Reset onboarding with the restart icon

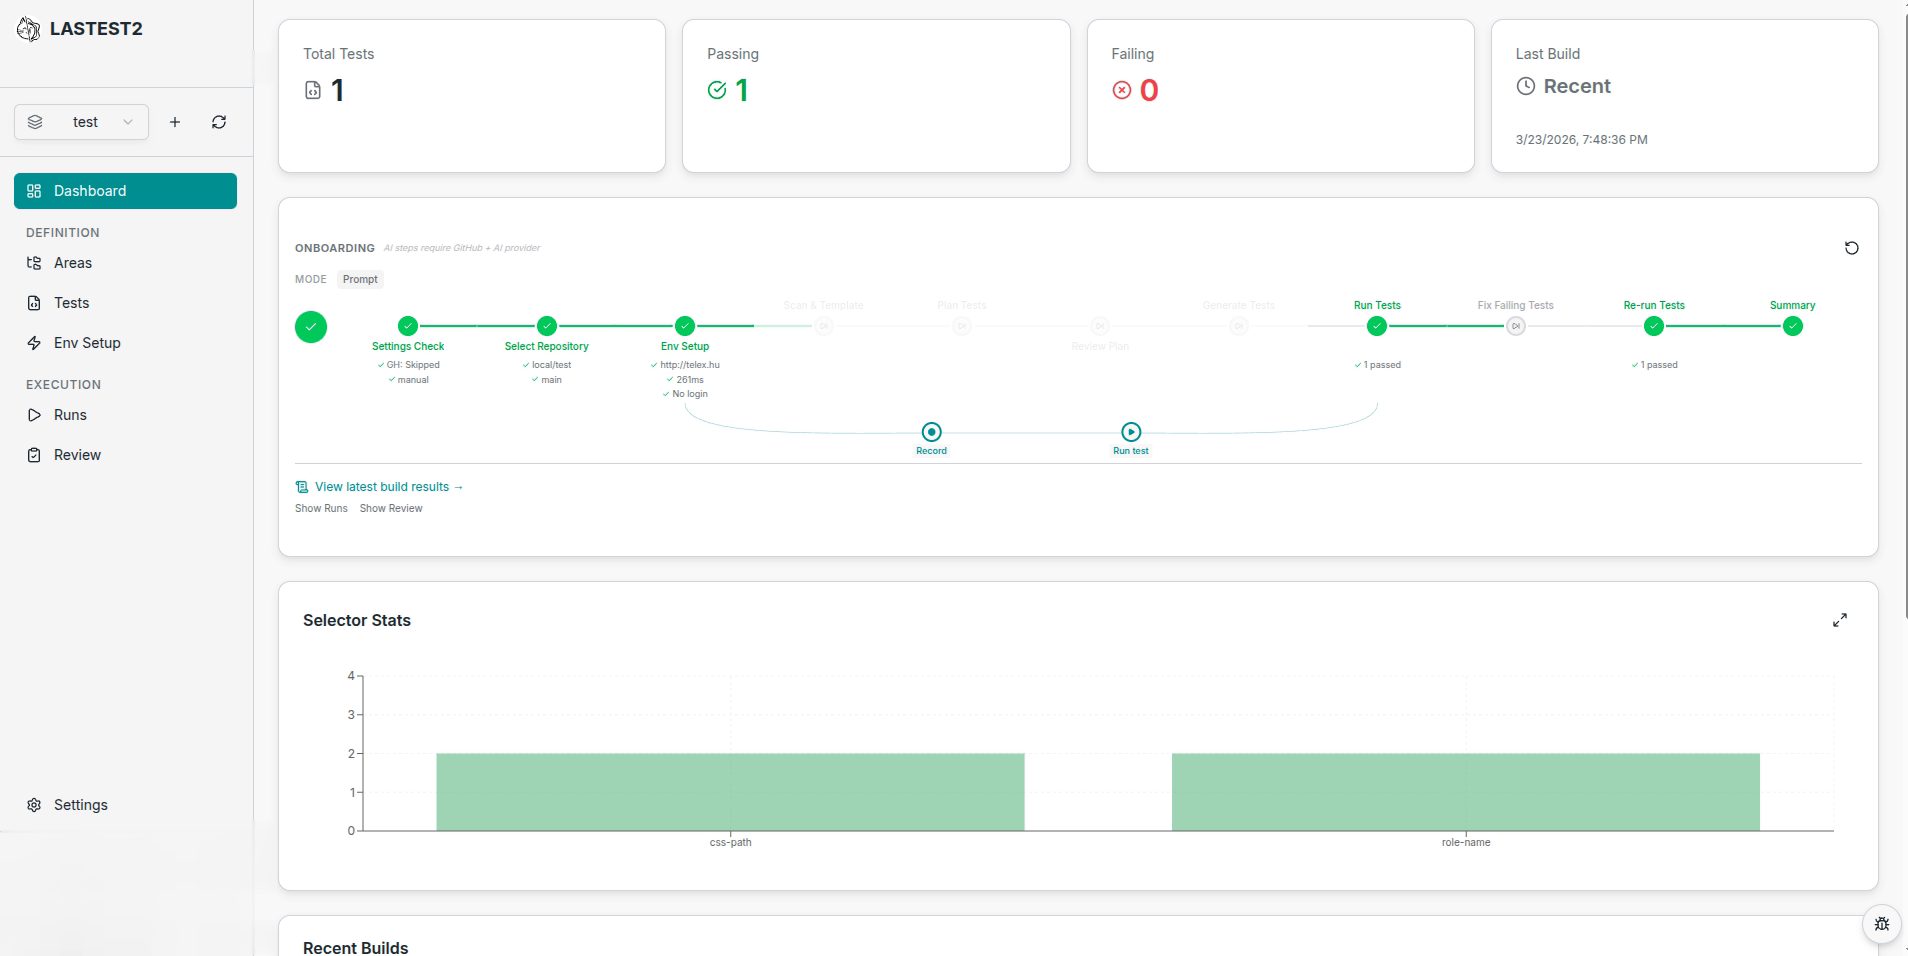[x=1852, y=248]
